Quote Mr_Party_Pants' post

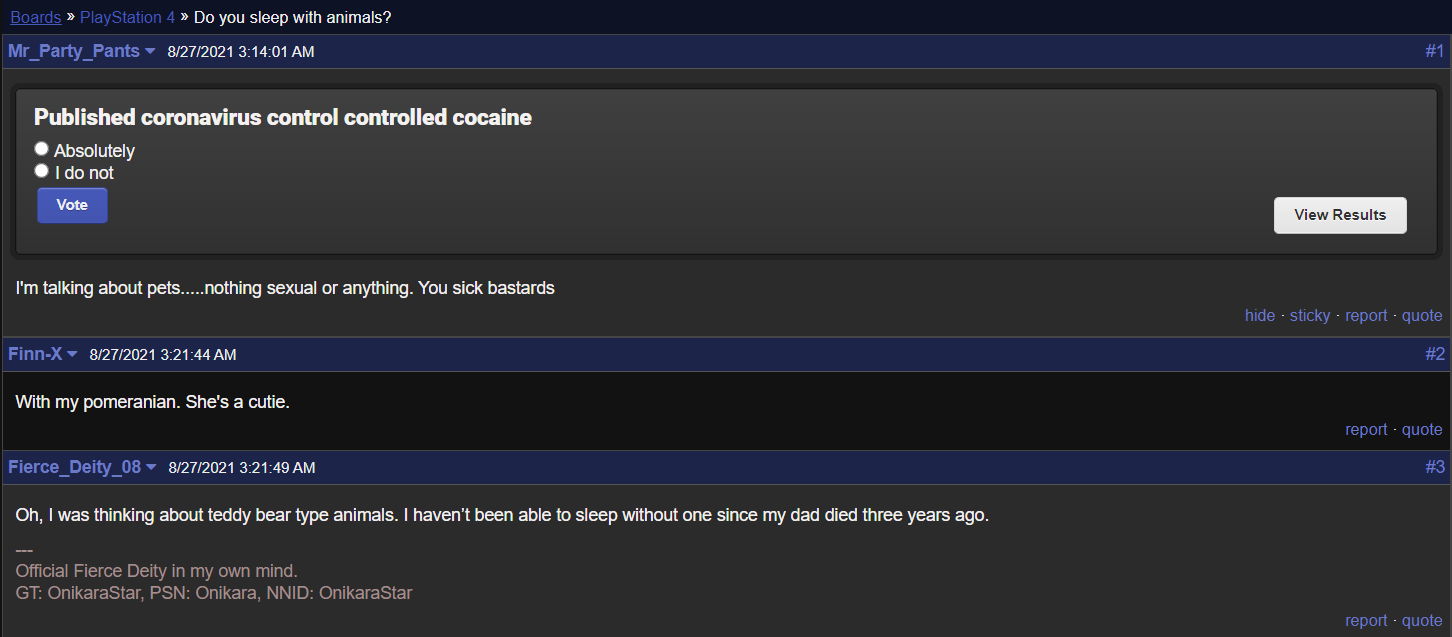click(1422, 315)
